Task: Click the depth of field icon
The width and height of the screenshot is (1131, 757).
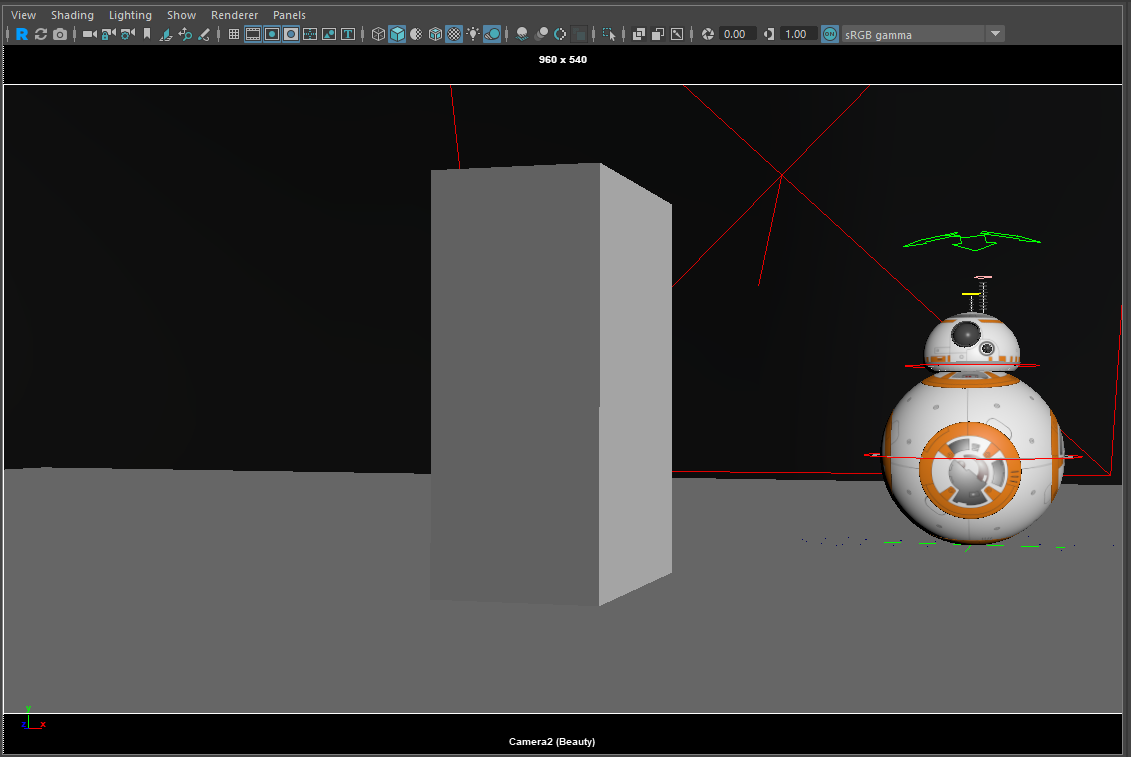Action: coord(579,34)
